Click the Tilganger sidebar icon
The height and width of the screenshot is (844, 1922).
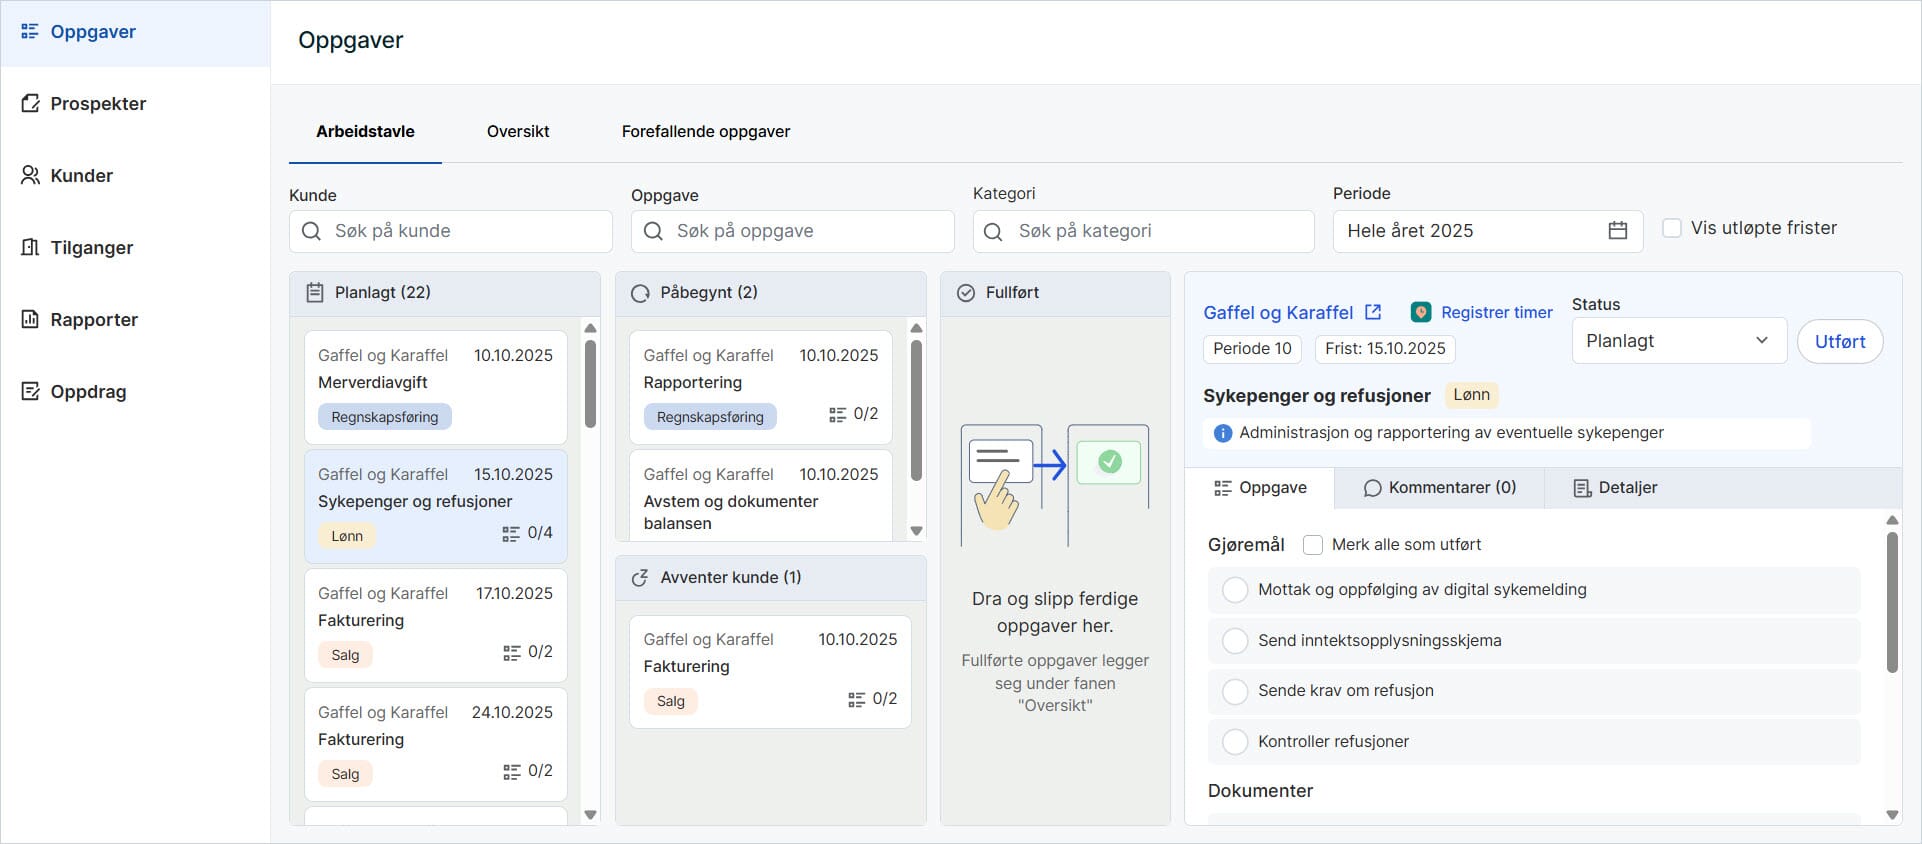tap(31, 248)
